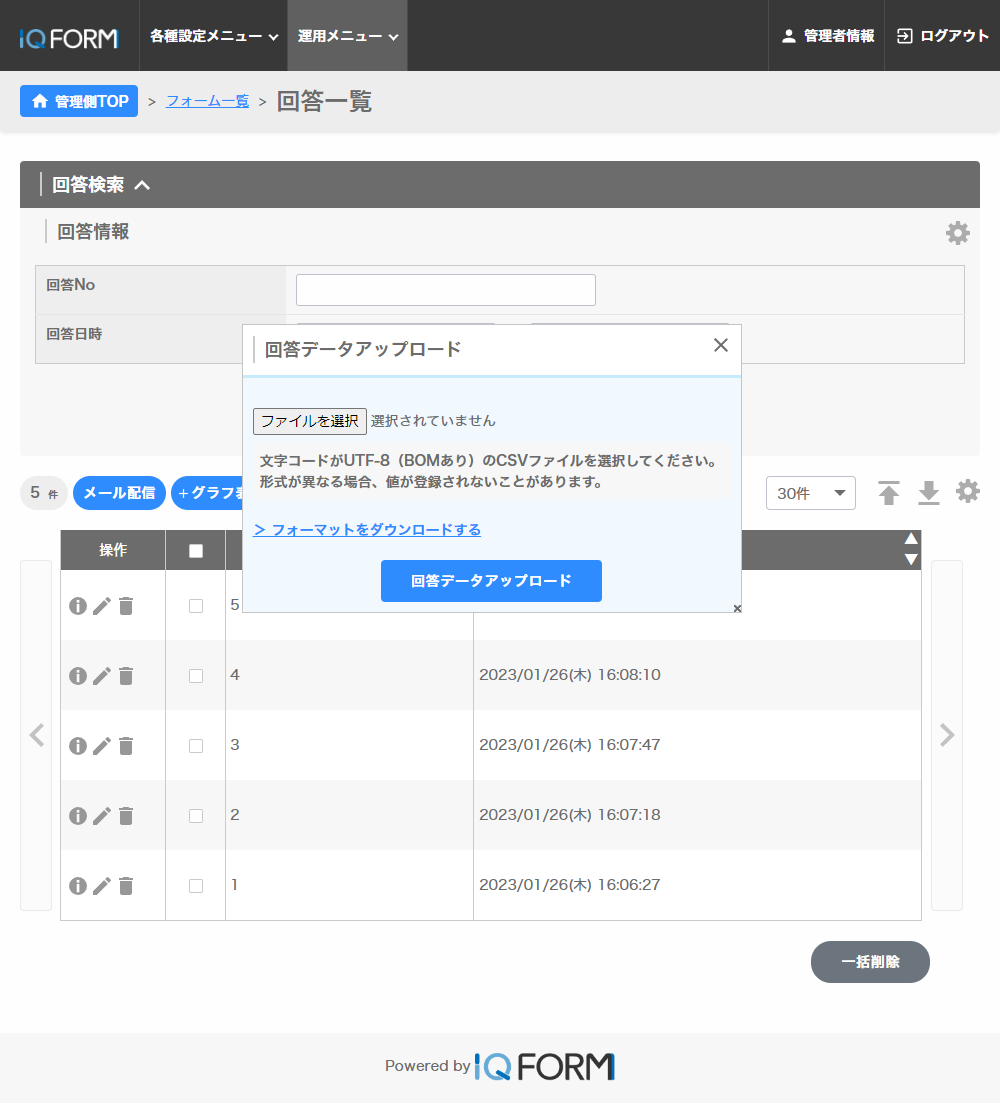Open list settings gear beside download icon
1000x1103 pixels.
[968, 492]
